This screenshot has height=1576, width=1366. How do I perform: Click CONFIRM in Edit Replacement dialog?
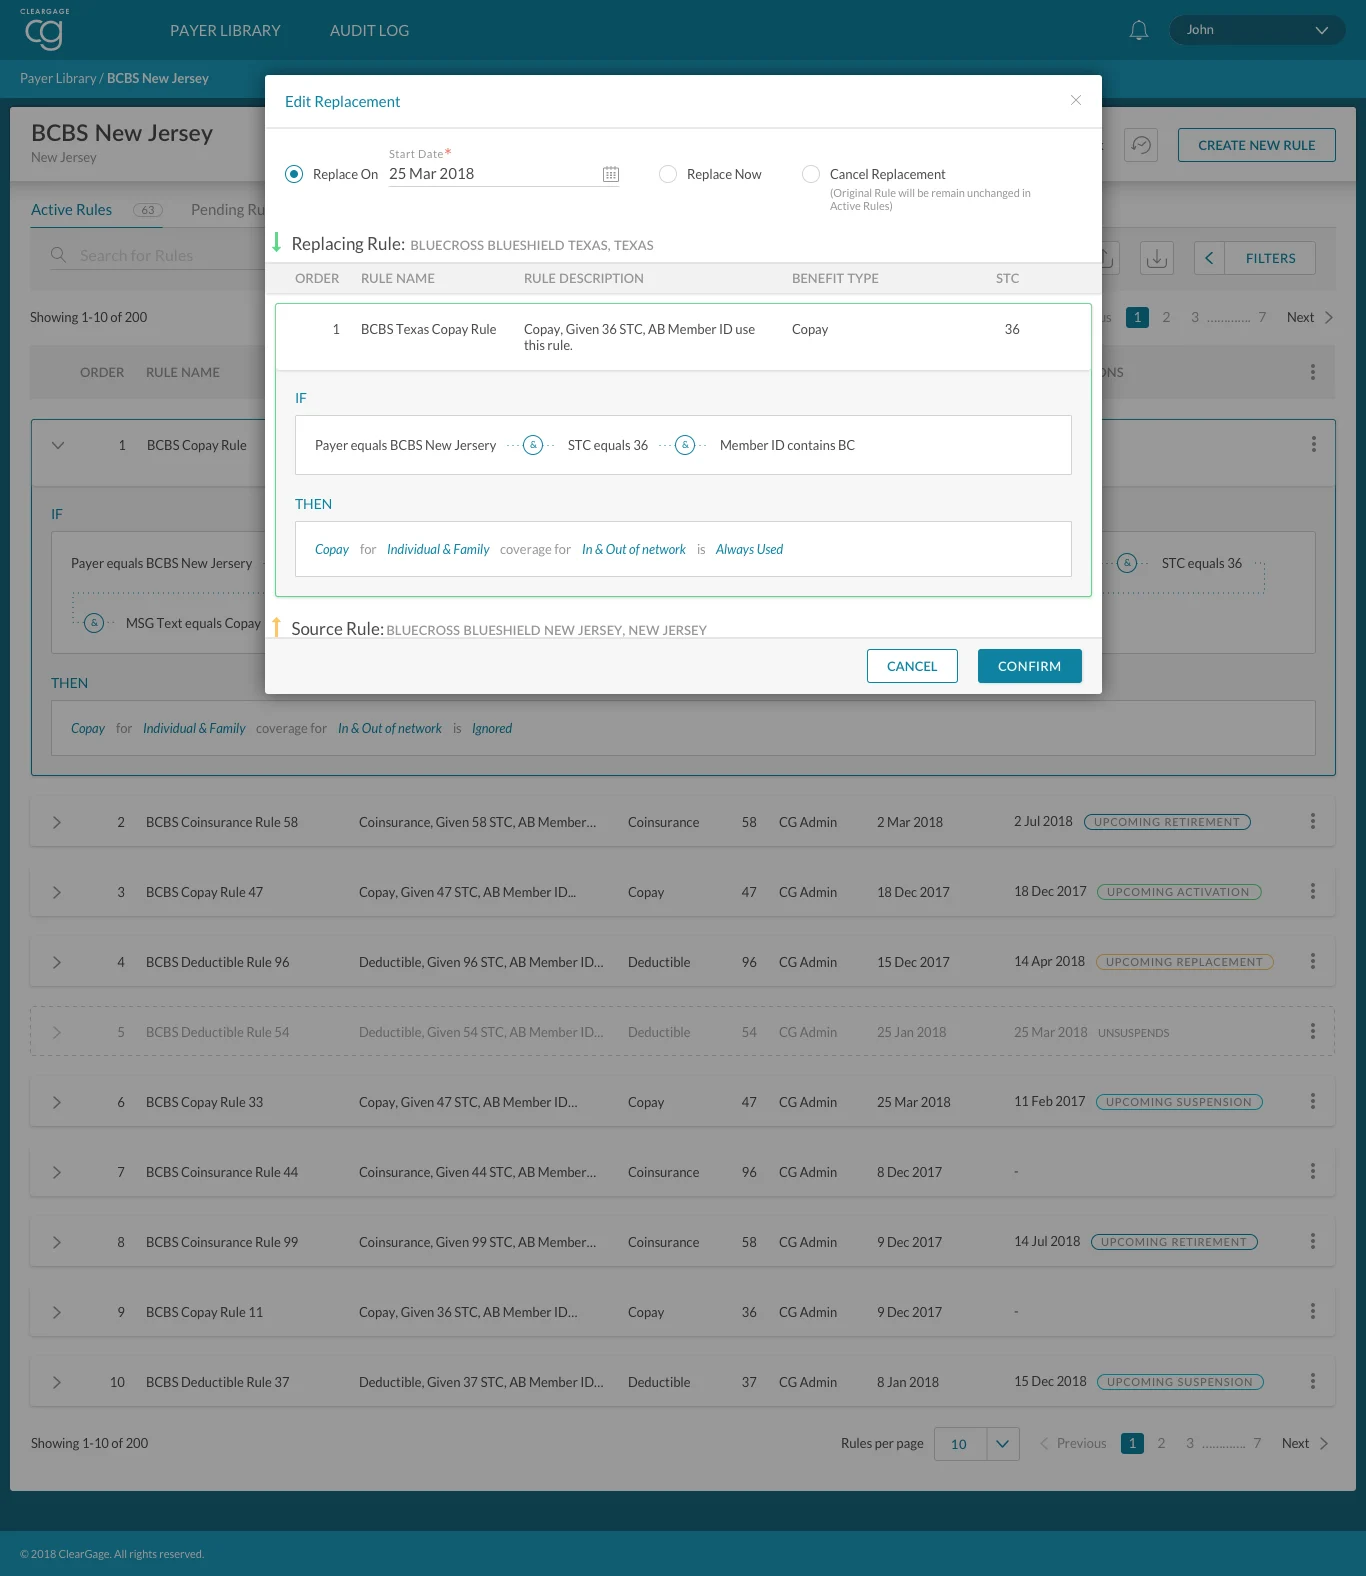pyautogui.click(x=1029, y=666)
